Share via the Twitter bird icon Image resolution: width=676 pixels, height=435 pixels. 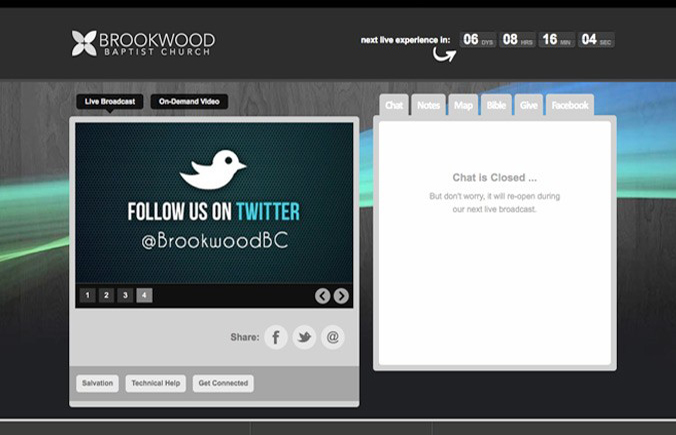click(304, 337)
